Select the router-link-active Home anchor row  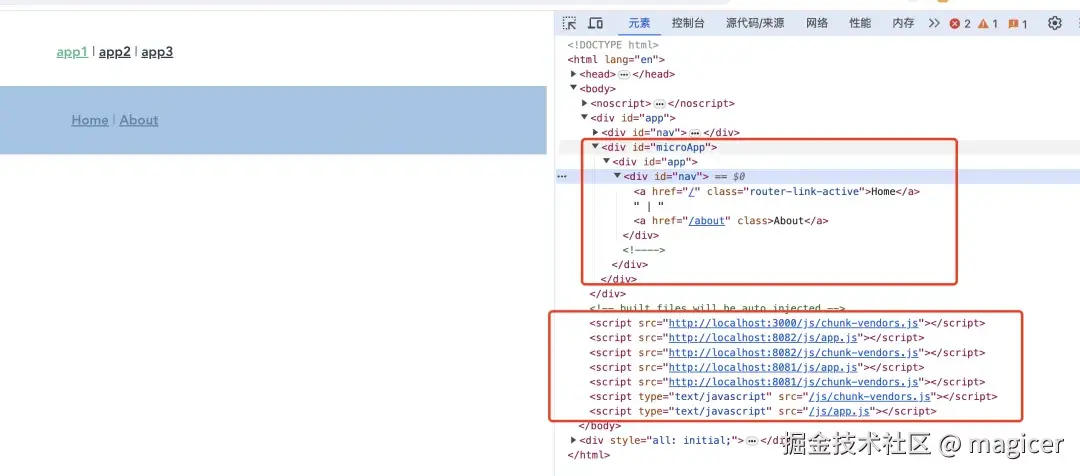(x=777, y=192)
